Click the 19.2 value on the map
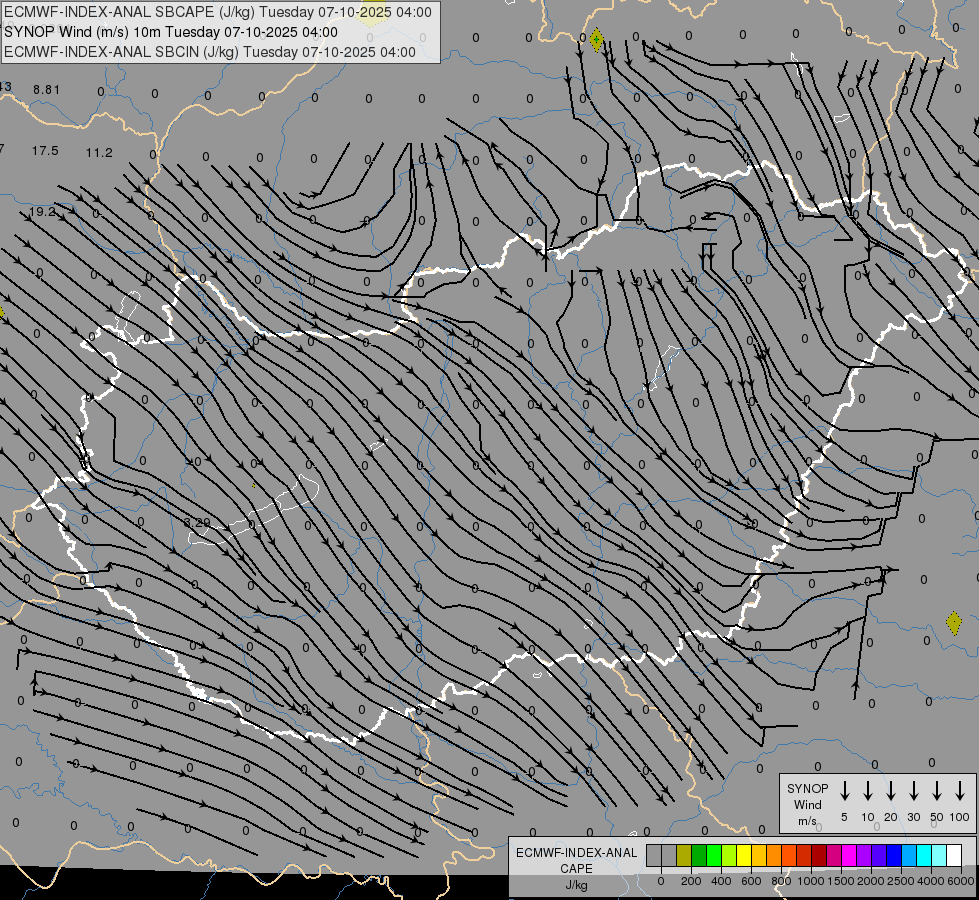Image resolution: width=979 pixels, height=900 pixels. [42, 212]
